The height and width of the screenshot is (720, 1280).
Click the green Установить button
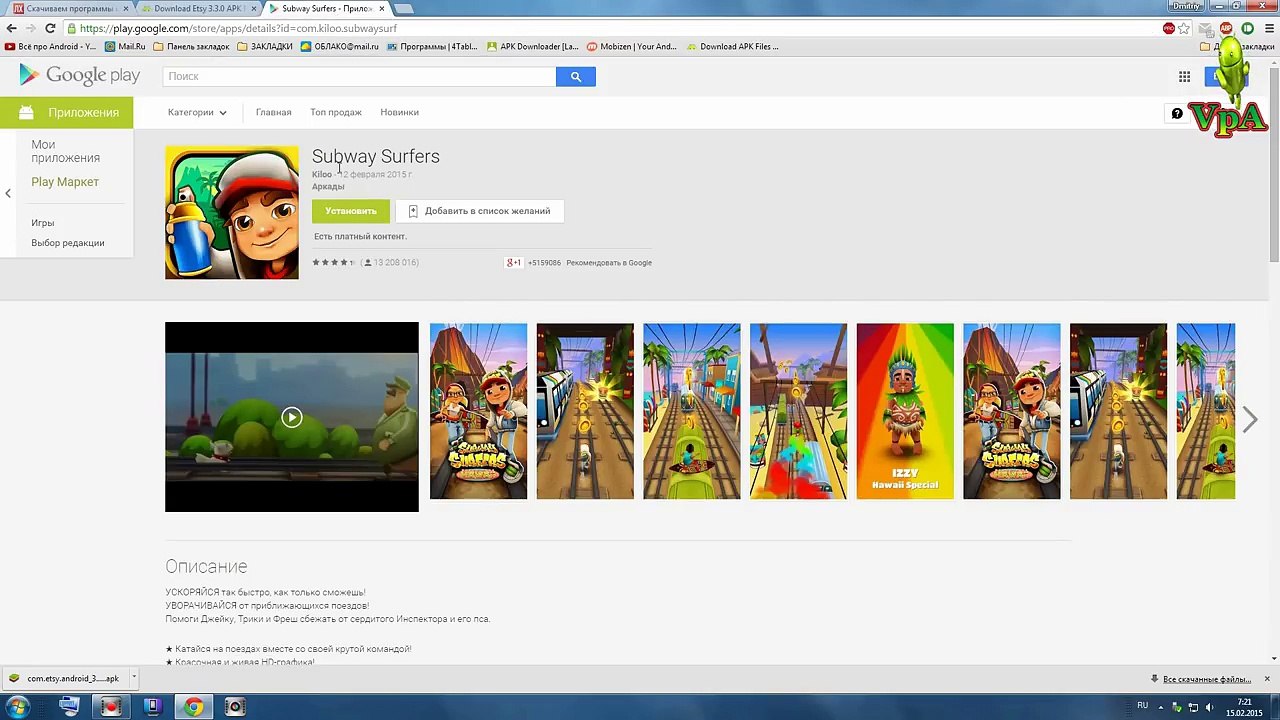click(x=351, y=211)
